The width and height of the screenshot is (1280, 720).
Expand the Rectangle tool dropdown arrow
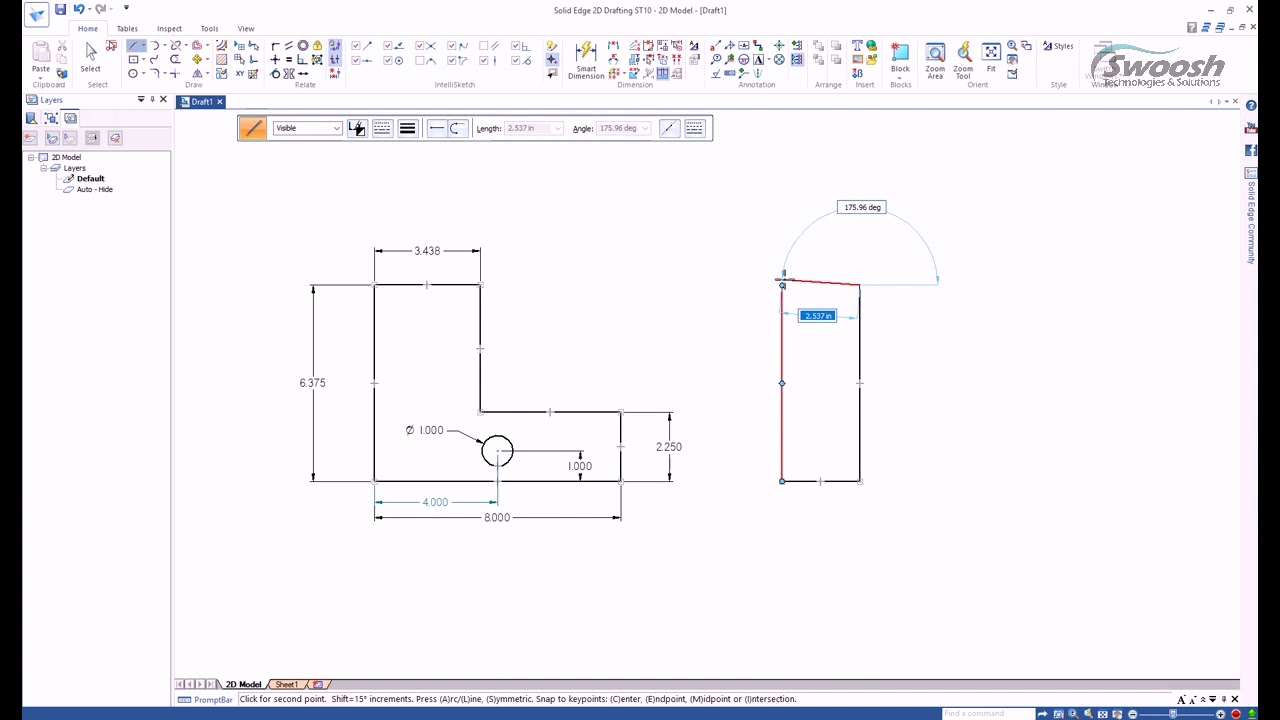144,60
